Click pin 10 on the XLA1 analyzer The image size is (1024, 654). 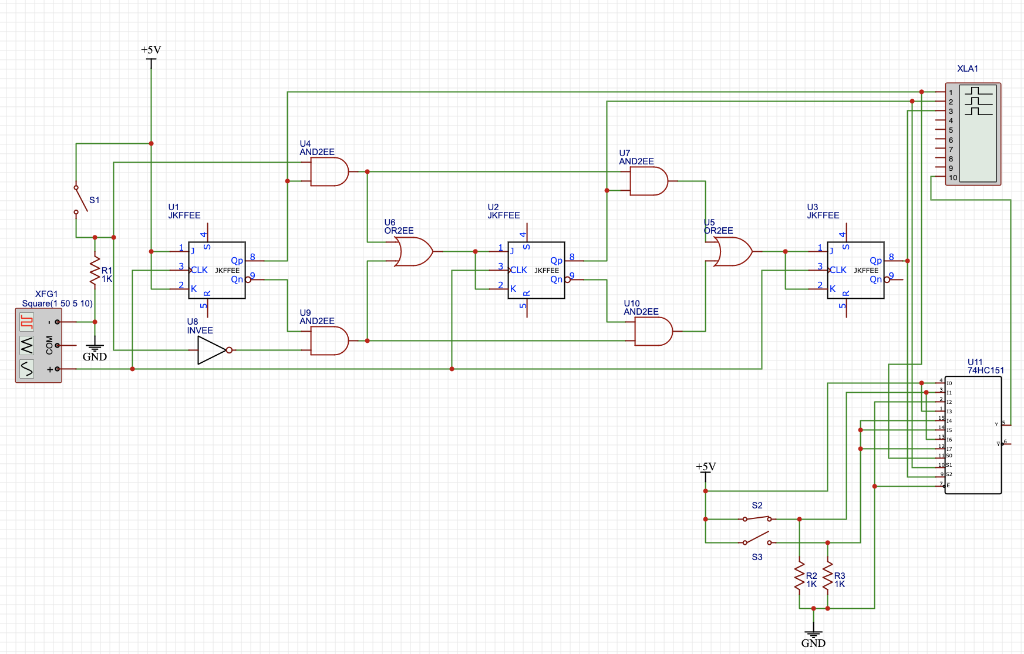[953, 178]
